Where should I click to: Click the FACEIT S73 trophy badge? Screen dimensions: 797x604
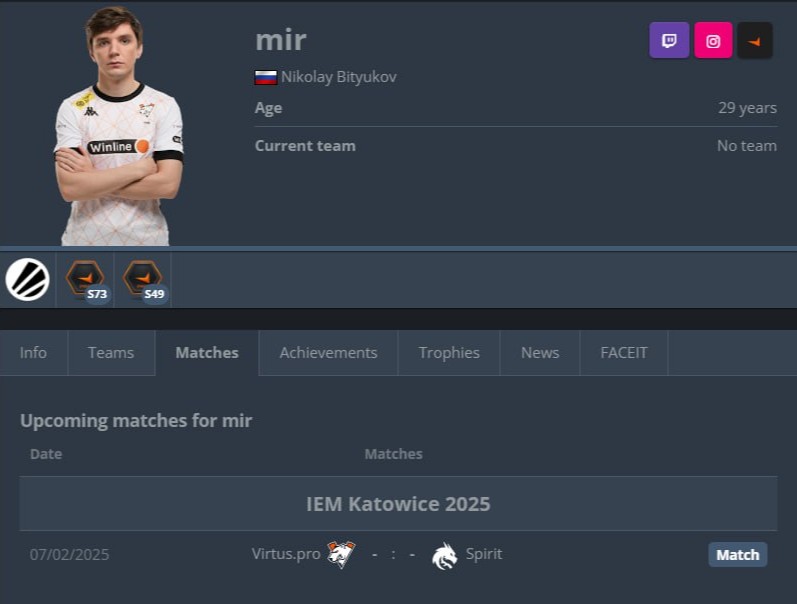tap(85, 281)
